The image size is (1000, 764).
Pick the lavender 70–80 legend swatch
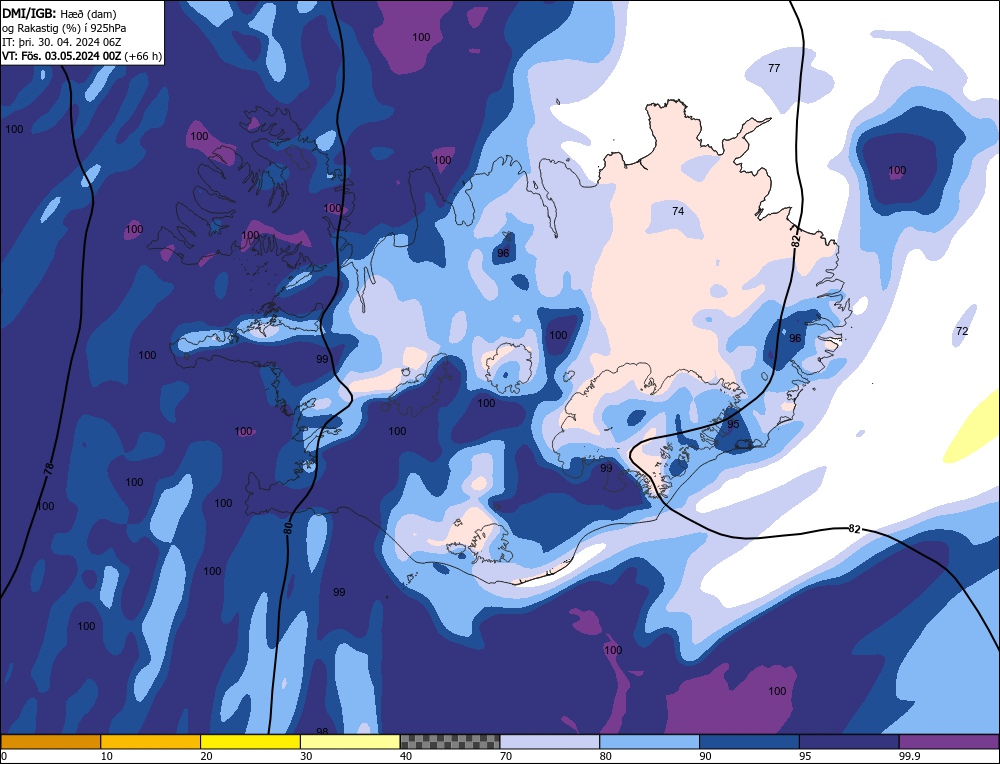point(550,741)
